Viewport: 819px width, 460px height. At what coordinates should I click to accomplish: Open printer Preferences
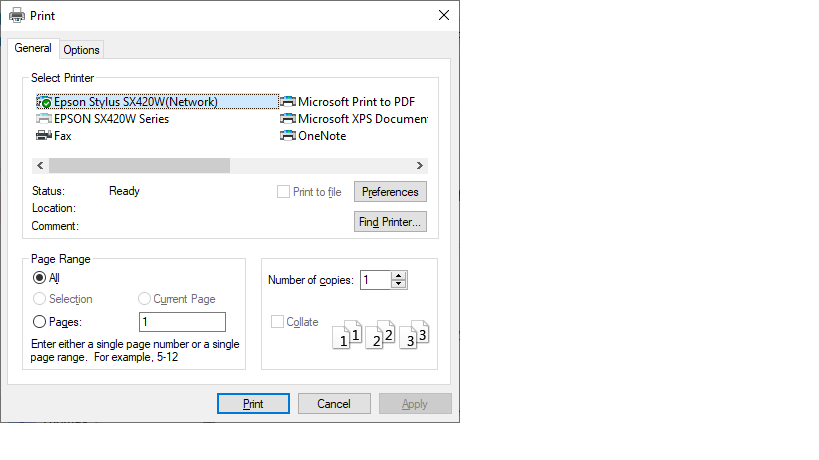(390, 192)
